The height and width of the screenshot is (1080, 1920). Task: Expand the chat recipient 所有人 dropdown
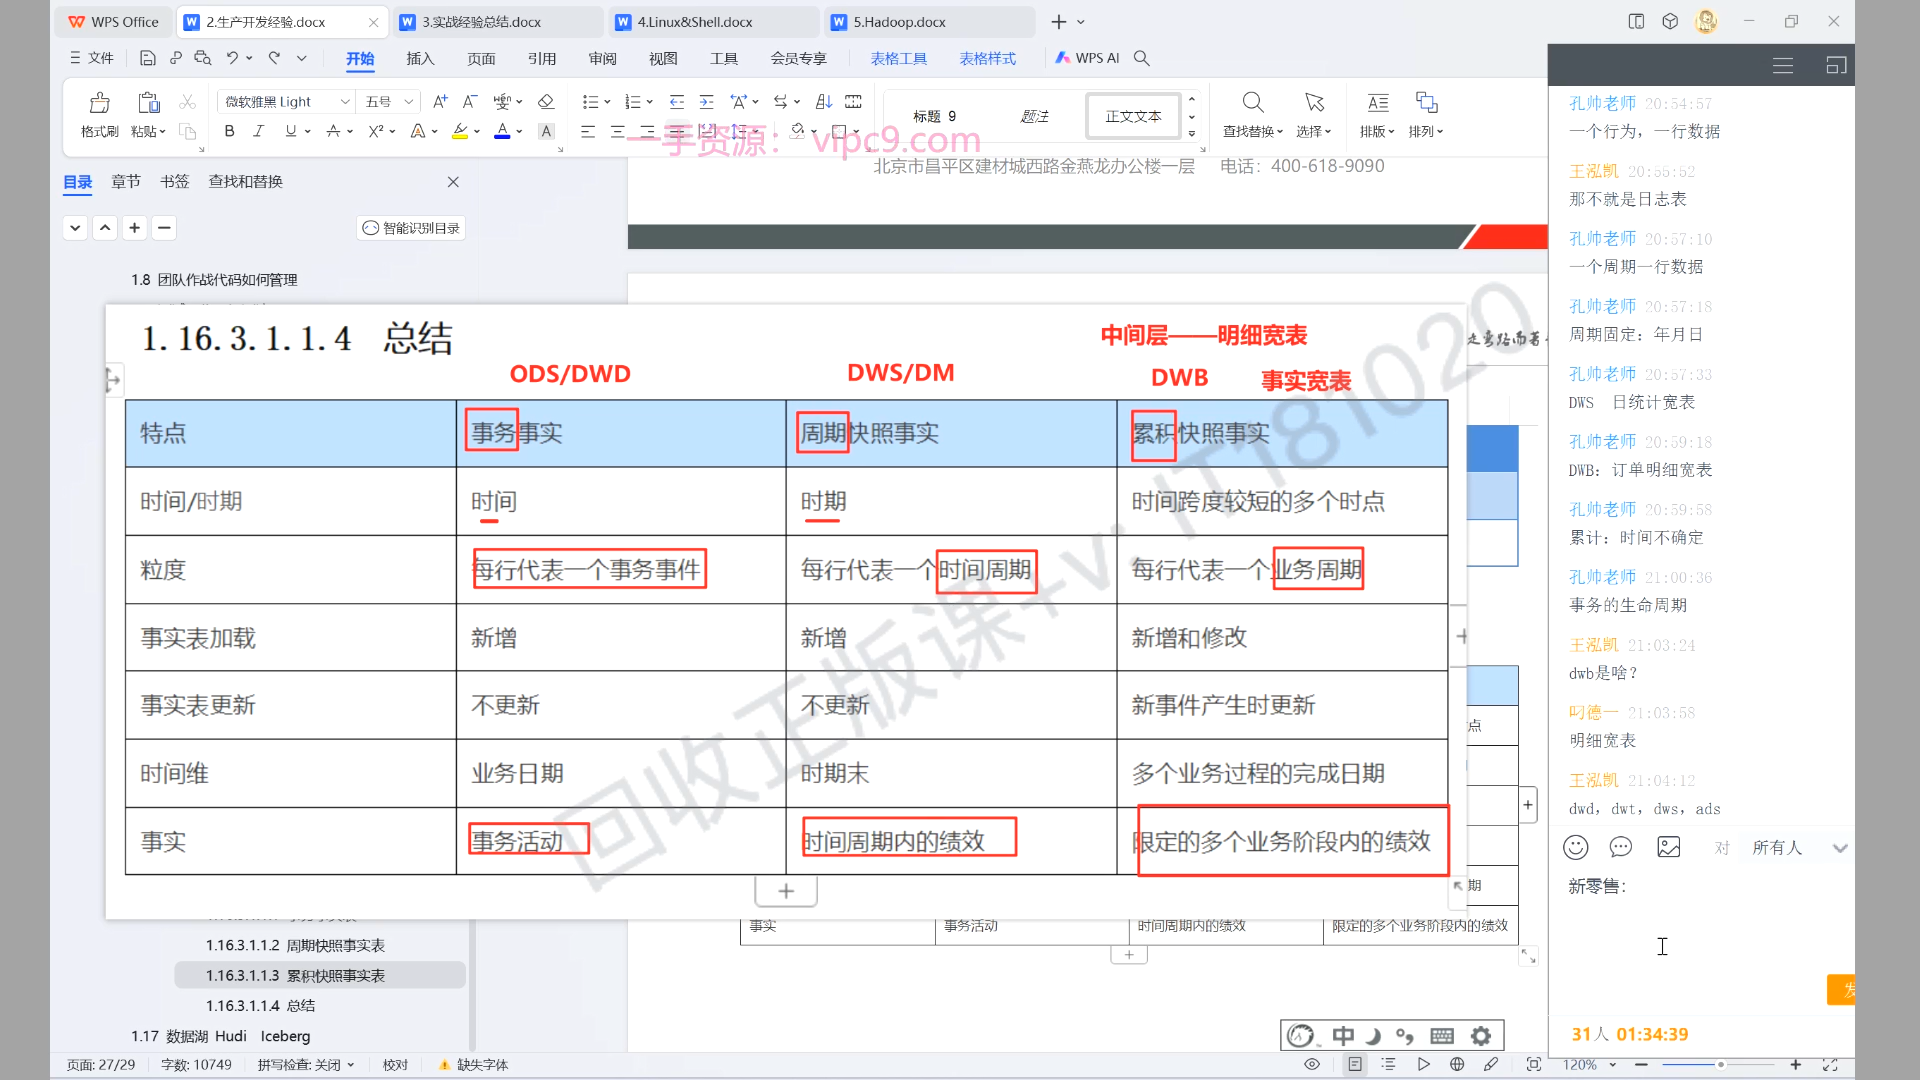1839,848
